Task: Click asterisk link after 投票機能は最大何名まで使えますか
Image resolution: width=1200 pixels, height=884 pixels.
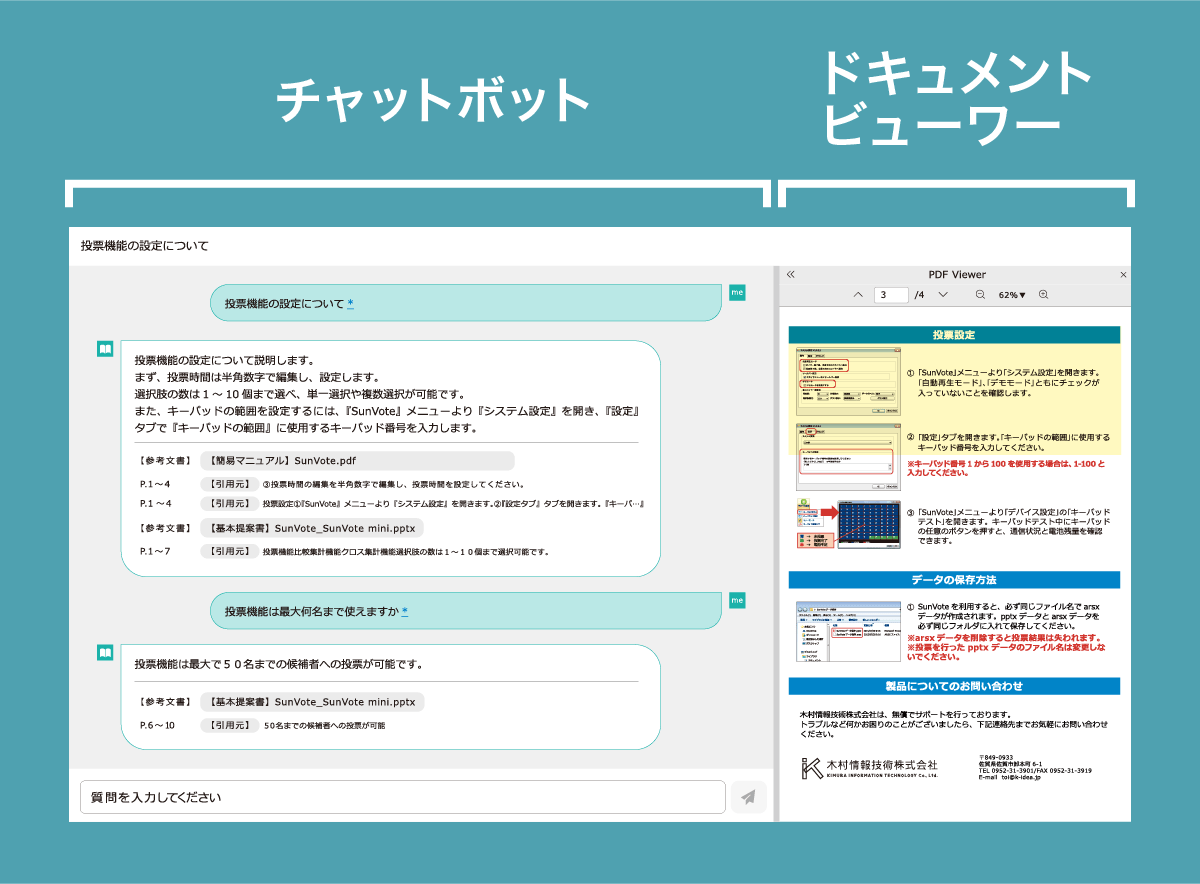Action: coord(404,611)
